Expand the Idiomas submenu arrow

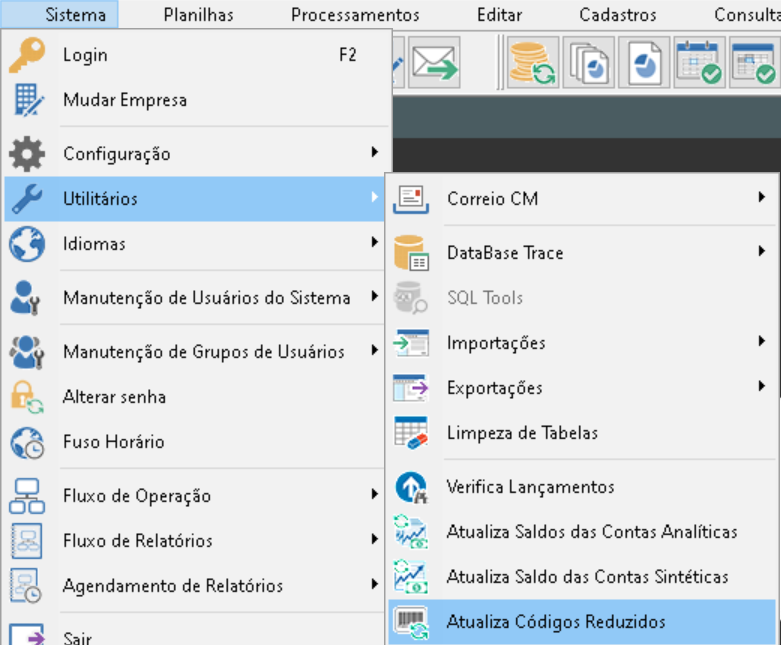click(375, 242)
